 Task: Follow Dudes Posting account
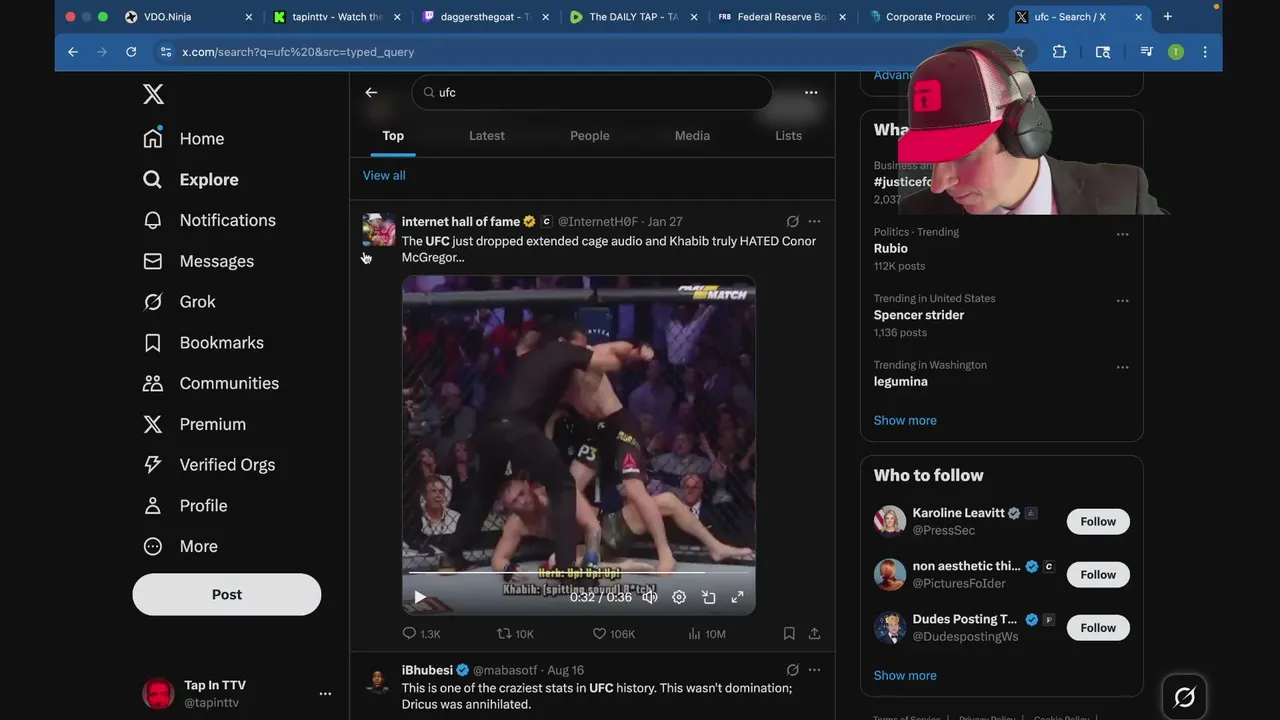pos(1098,628)
